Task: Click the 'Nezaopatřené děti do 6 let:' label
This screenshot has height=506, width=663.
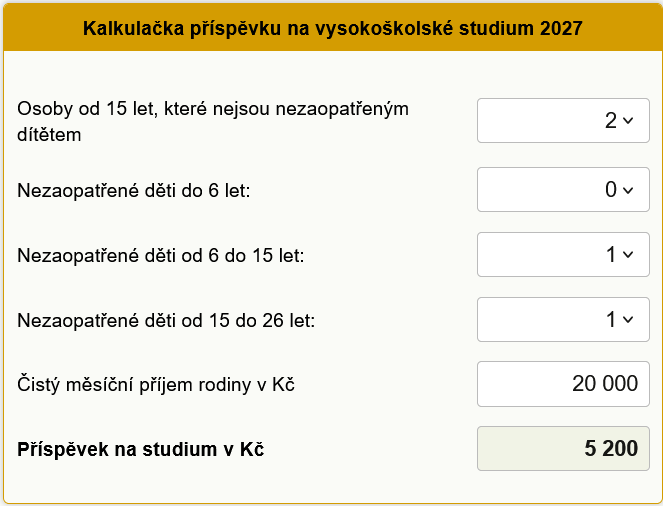Action: 133,189
